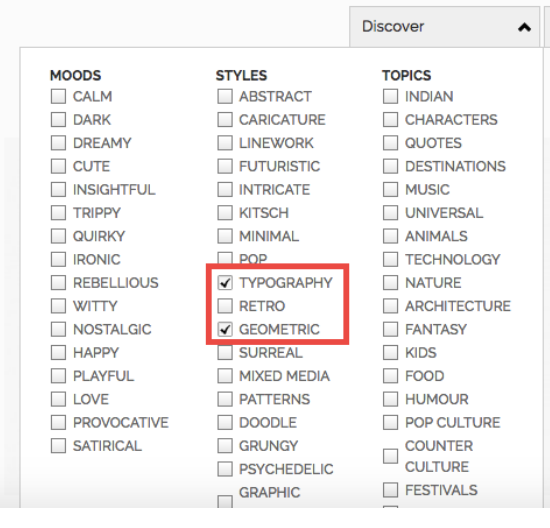Check the ANIMALS topic checkbox
The width and height of the screenshot is (550, 528).
click(390, 236)
